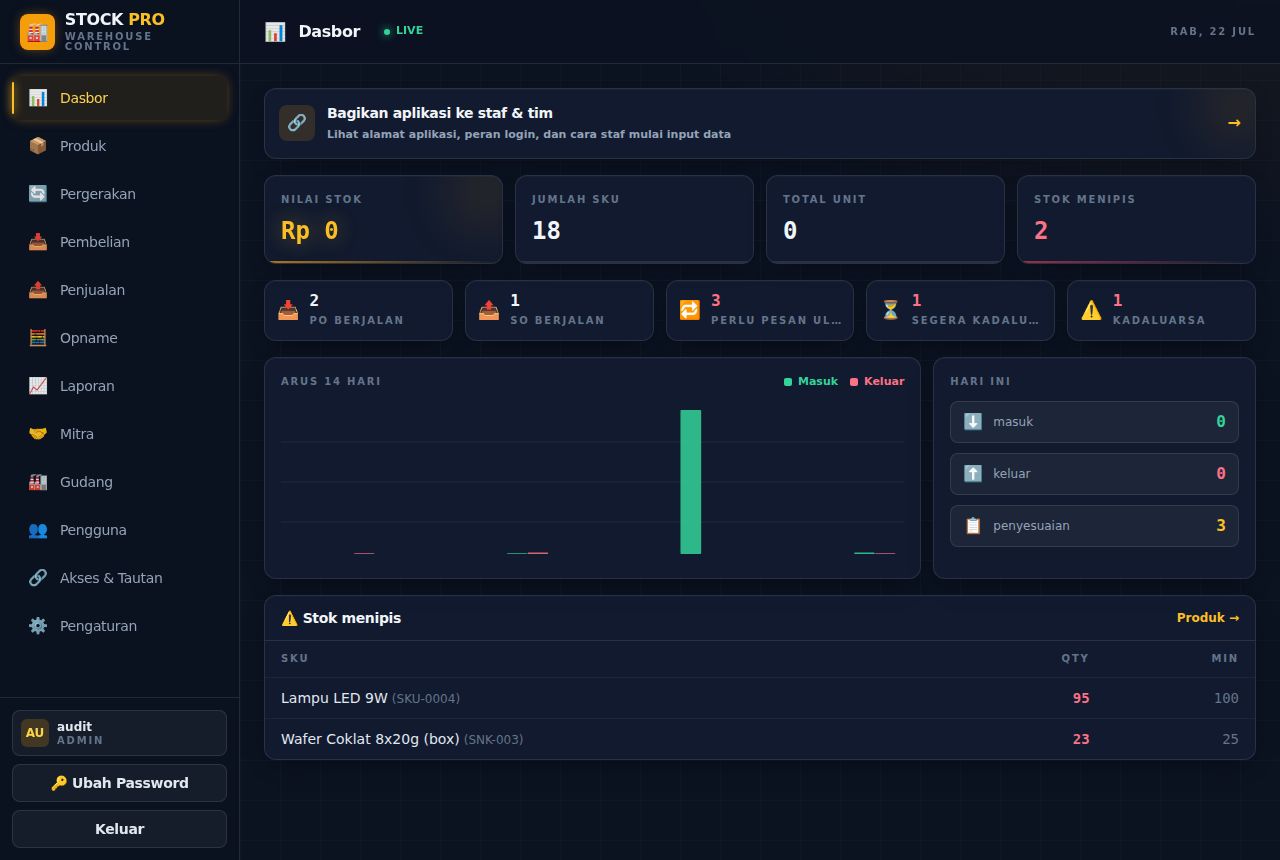Click the Pengguna people icon
Viewport: 1280px width, 860px height.
coord(38,530)
